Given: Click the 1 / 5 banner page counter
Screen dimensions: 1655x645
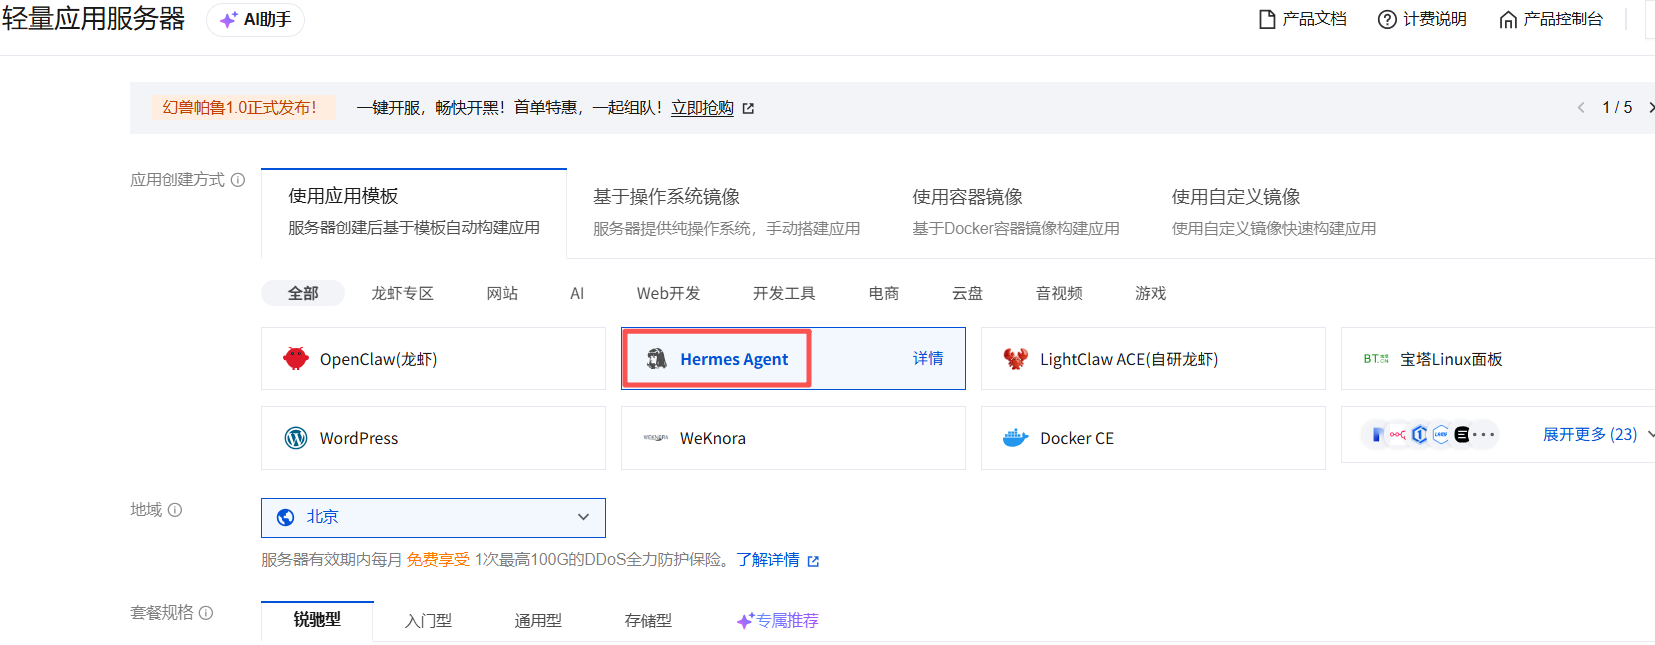Looking at the screenshot, I should point(1617,107).
